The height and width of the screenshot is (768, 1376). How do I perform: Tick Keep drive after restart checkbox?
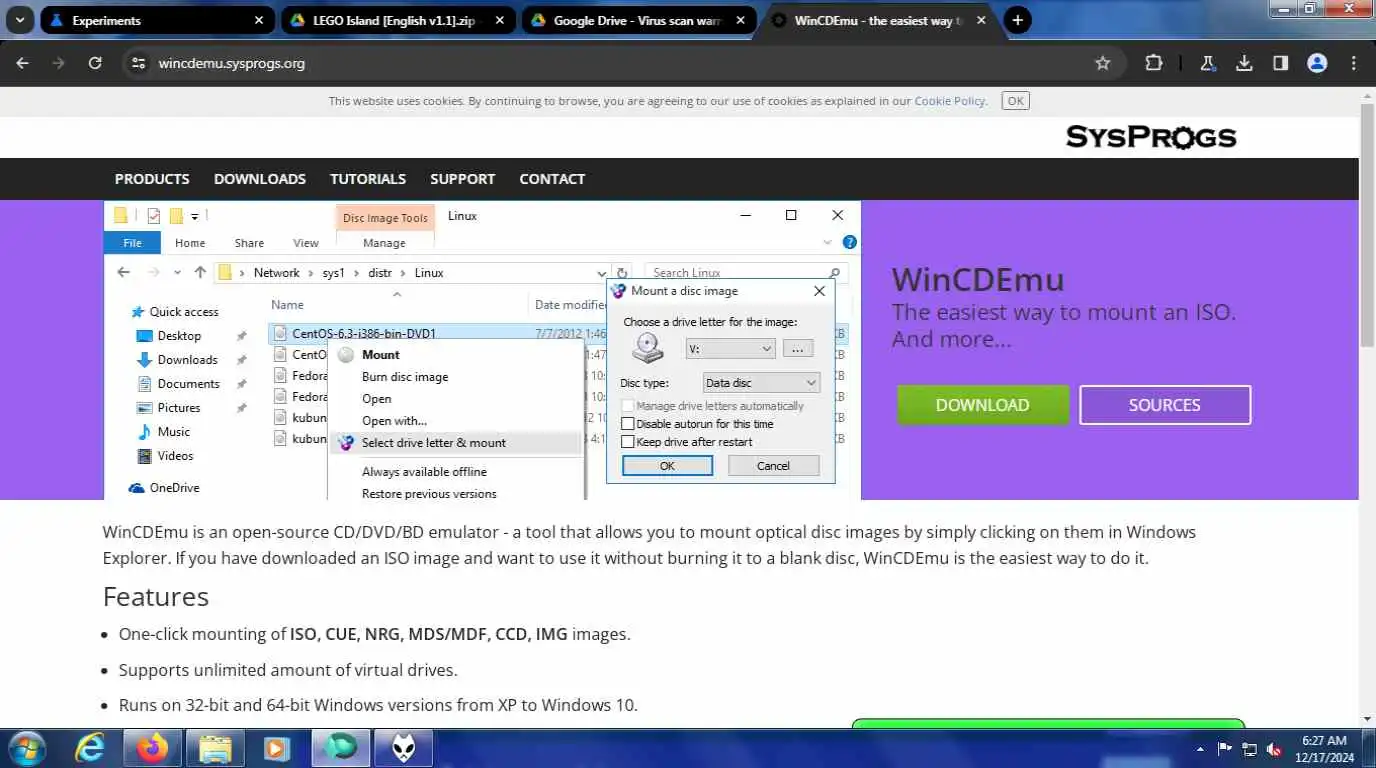point(628,442)
